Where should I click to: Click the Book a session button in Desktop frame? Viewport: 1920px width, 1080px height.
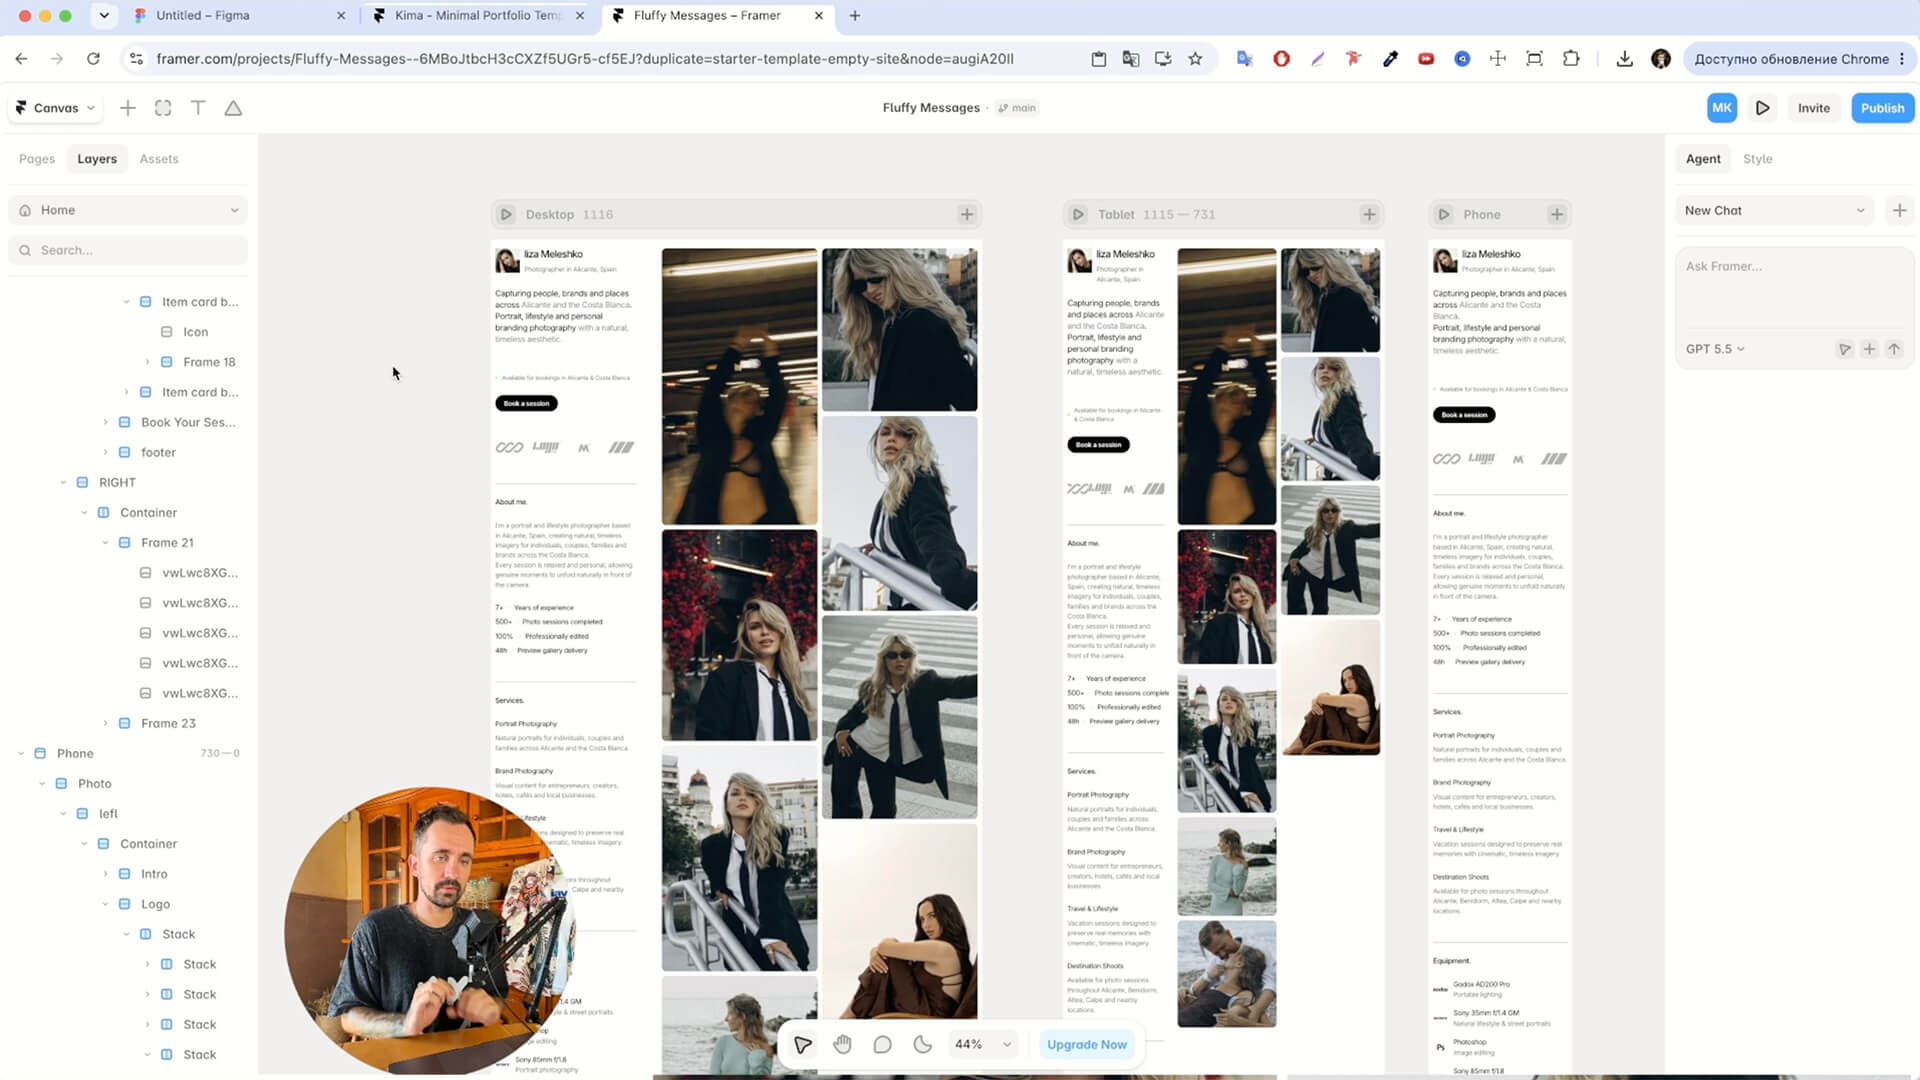coord(526,403)
